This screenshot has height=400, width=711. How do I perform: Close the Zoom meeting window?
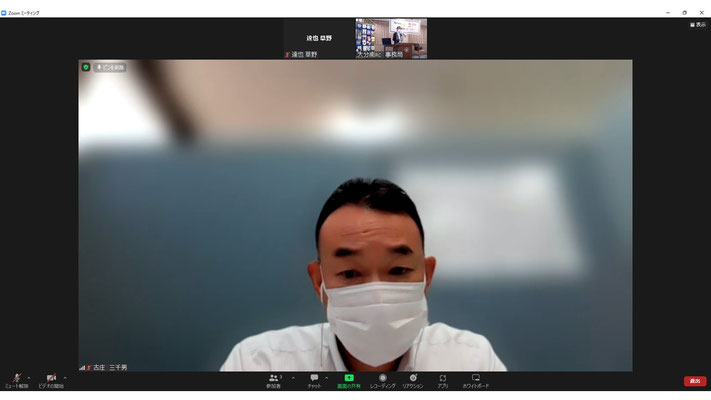tap(701, 13)
